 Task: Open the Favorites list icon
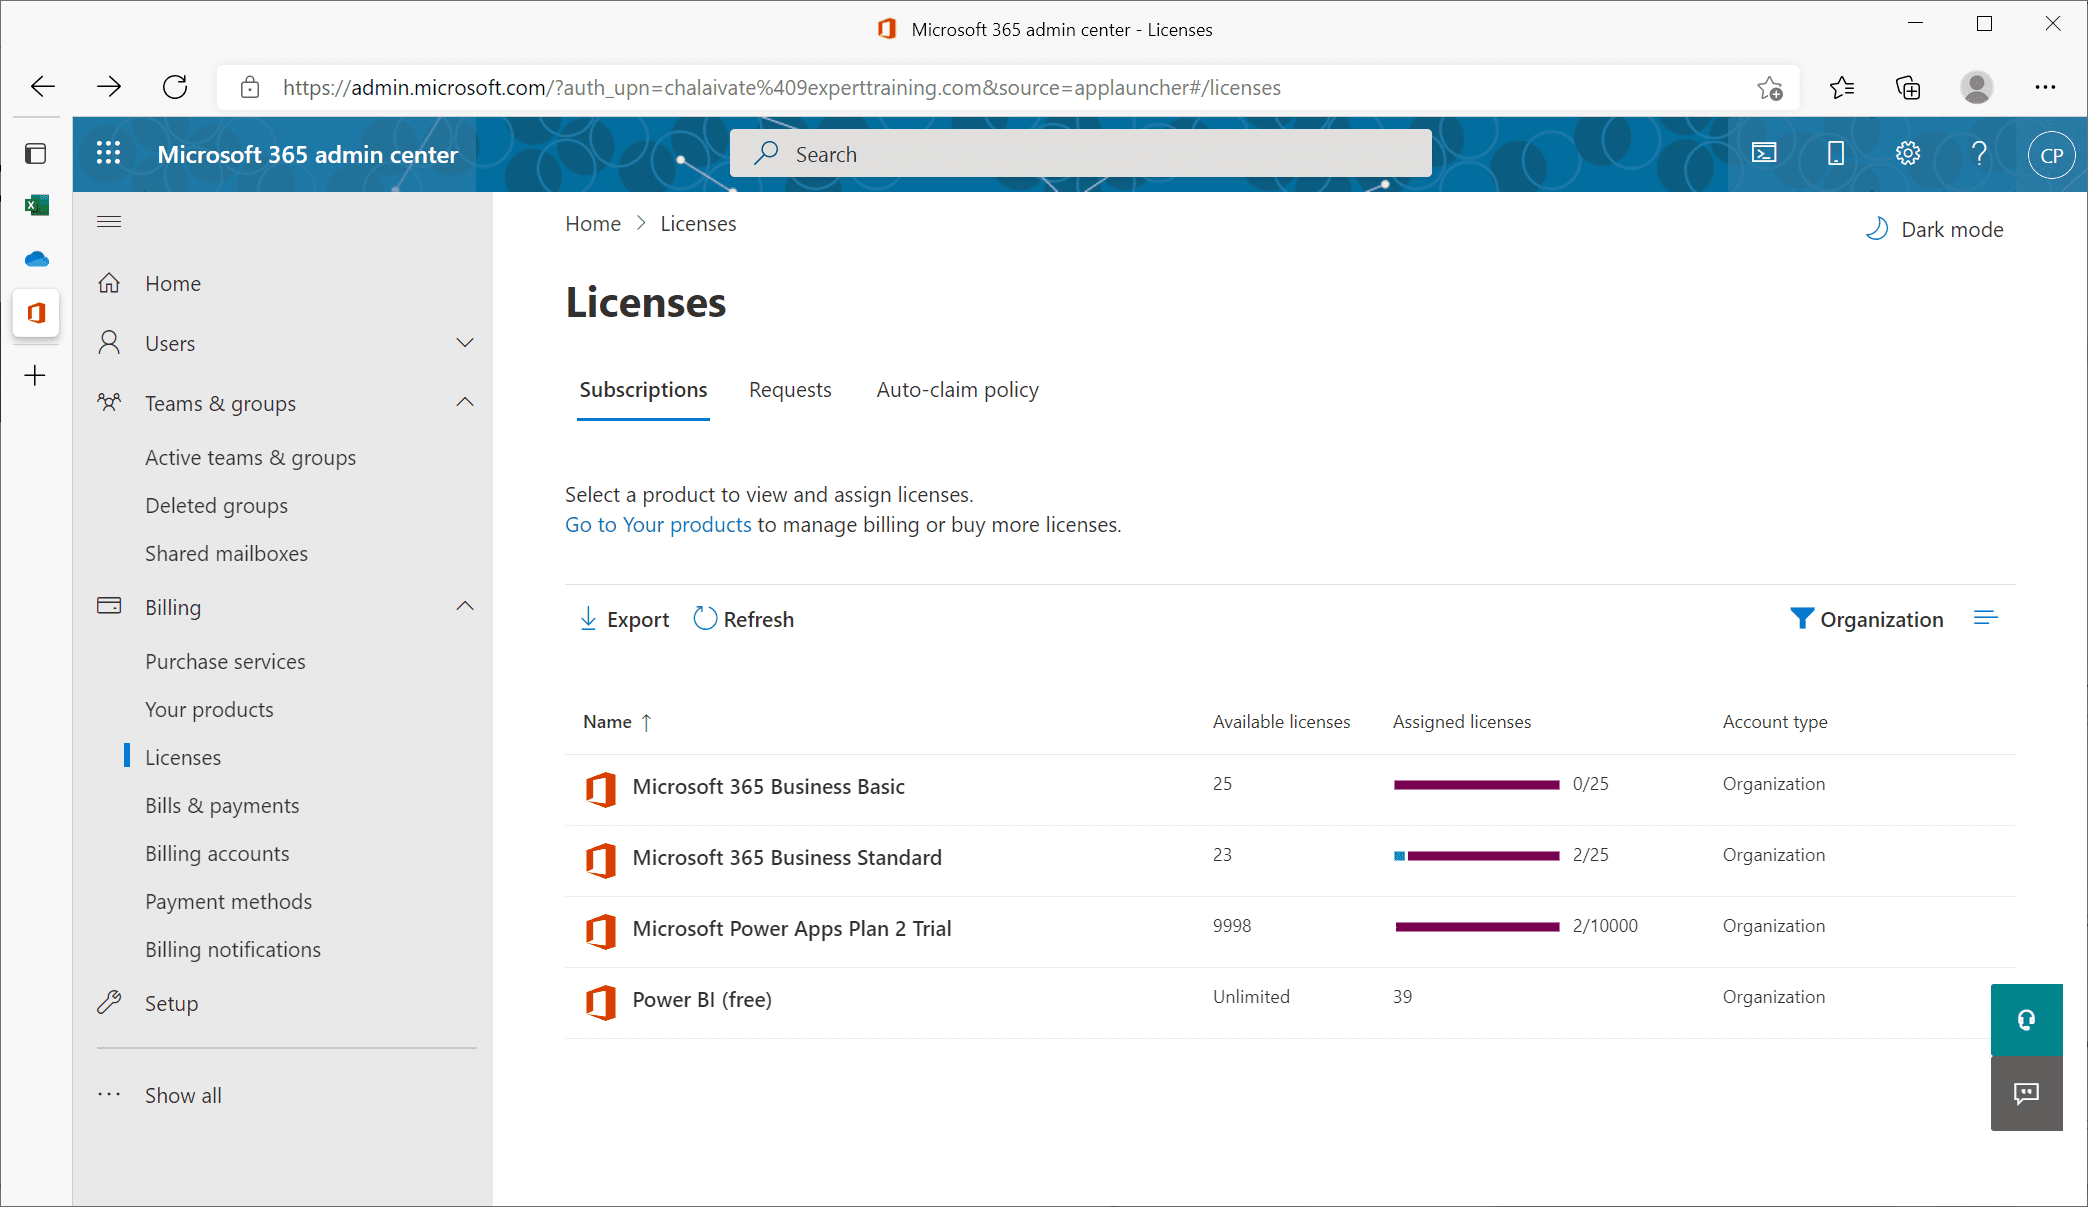pos(1842,88)
